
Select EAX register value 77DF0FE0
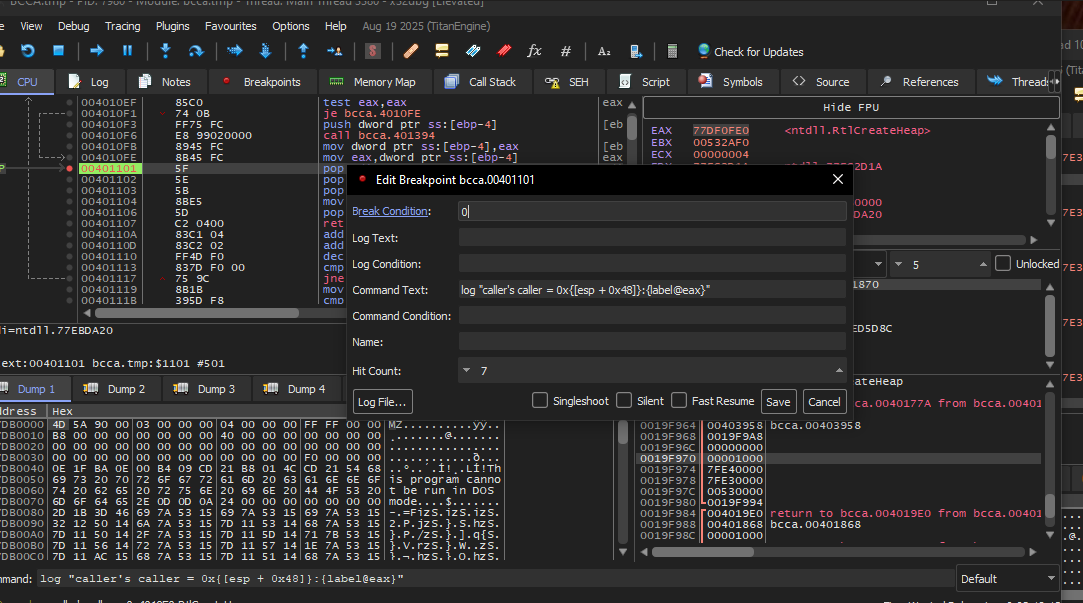(720, 131)
